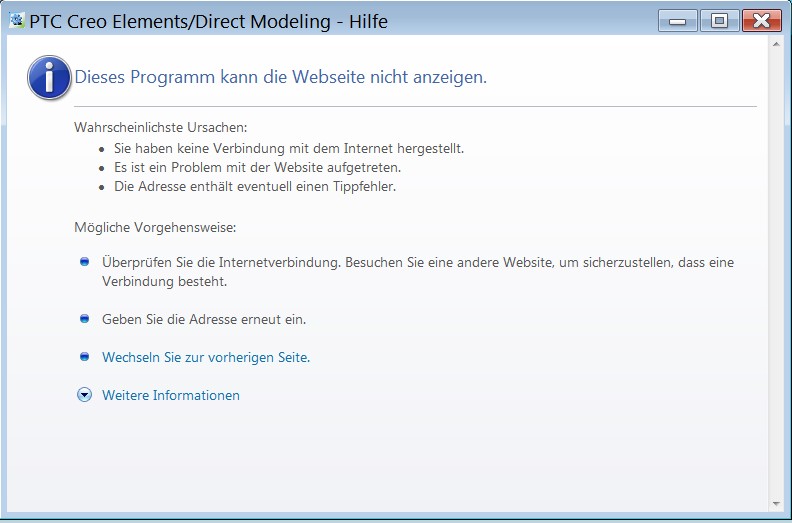The image size is (792, 523).
Task: Maximize the Hilfe window
Action: [718, 21]
